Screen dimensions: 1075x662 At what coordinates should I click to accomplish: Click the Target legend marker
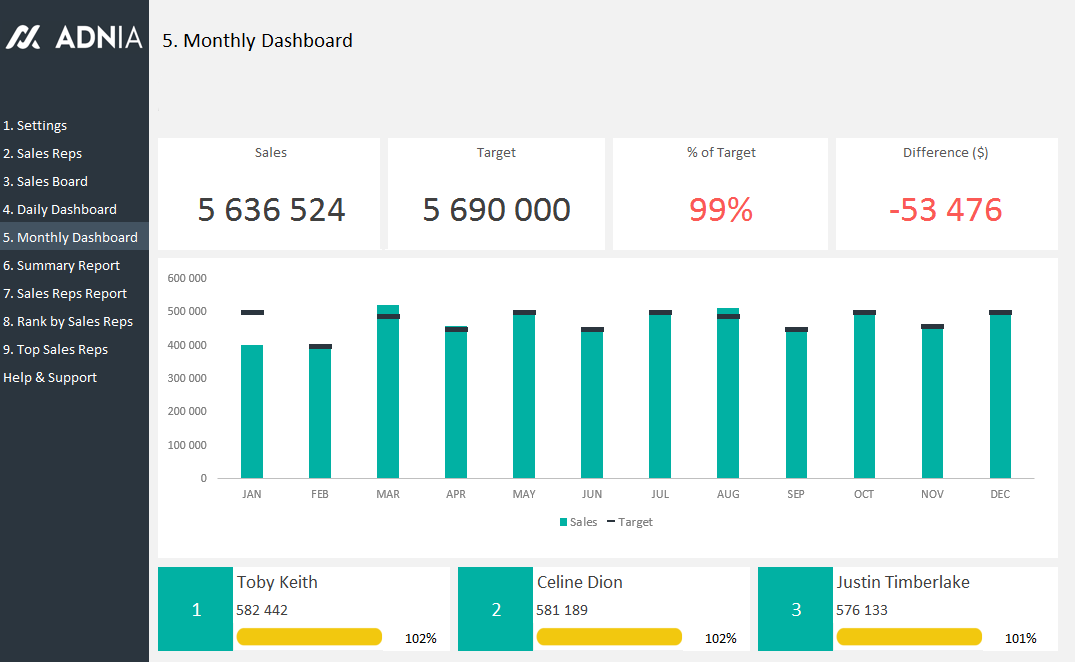611,522
